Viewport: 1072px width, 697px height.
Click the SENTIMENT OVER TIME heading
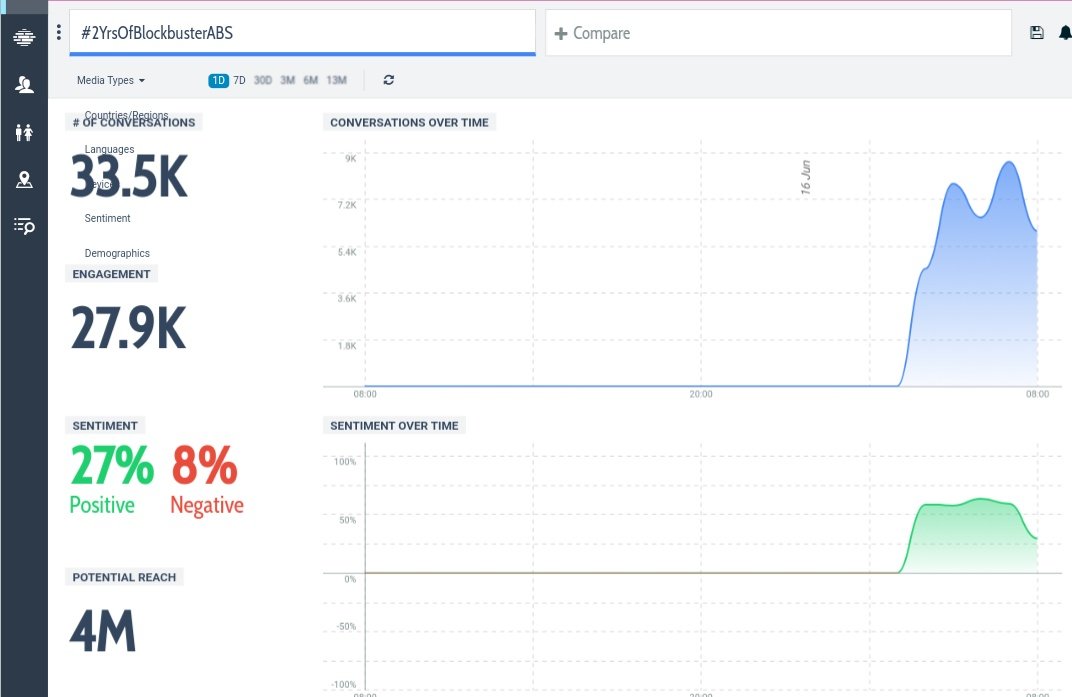point(394,425)
